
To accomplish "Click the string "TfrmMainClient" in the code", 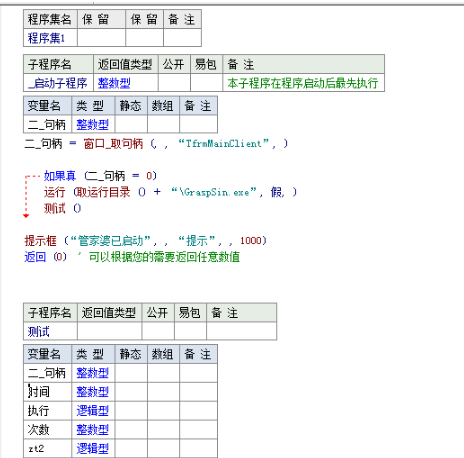I will (224, 144).
